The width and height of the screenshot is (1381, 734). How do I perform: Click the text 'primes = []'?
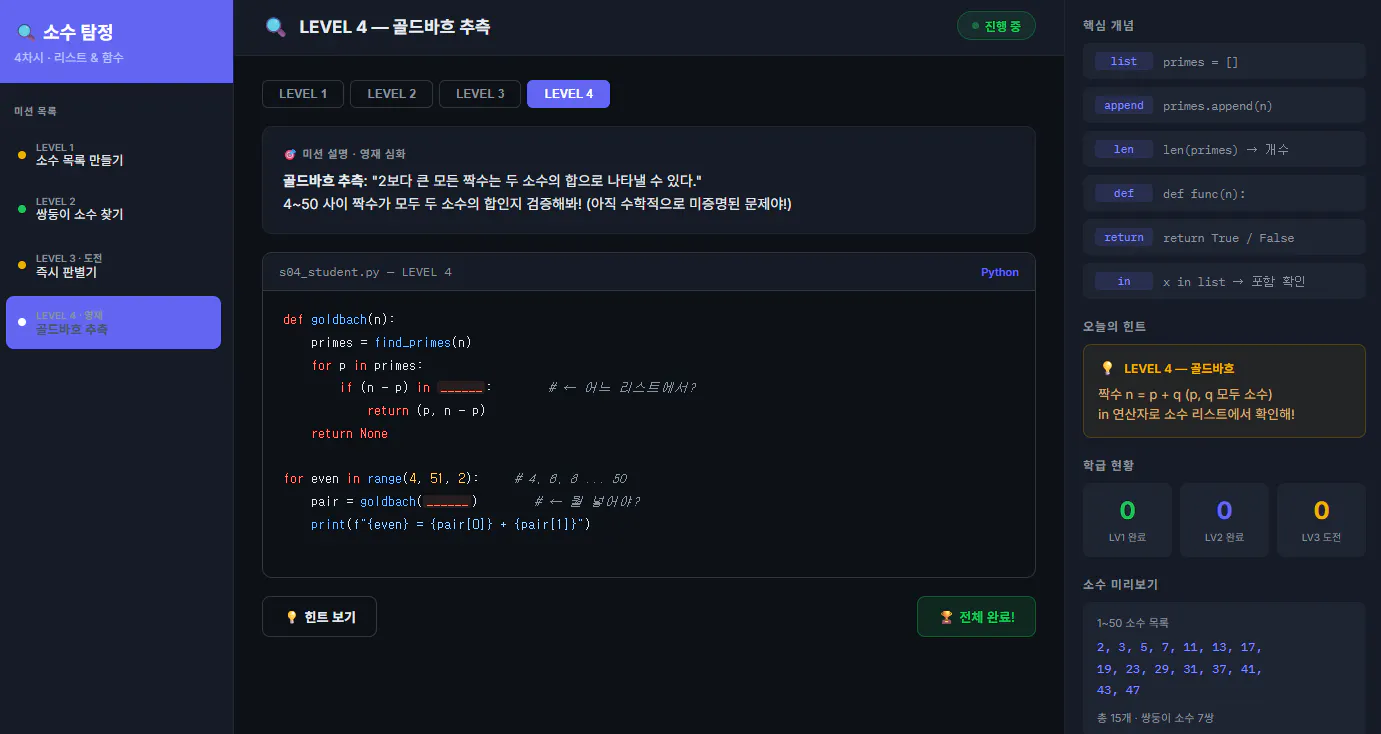[x=1200, y=62]
